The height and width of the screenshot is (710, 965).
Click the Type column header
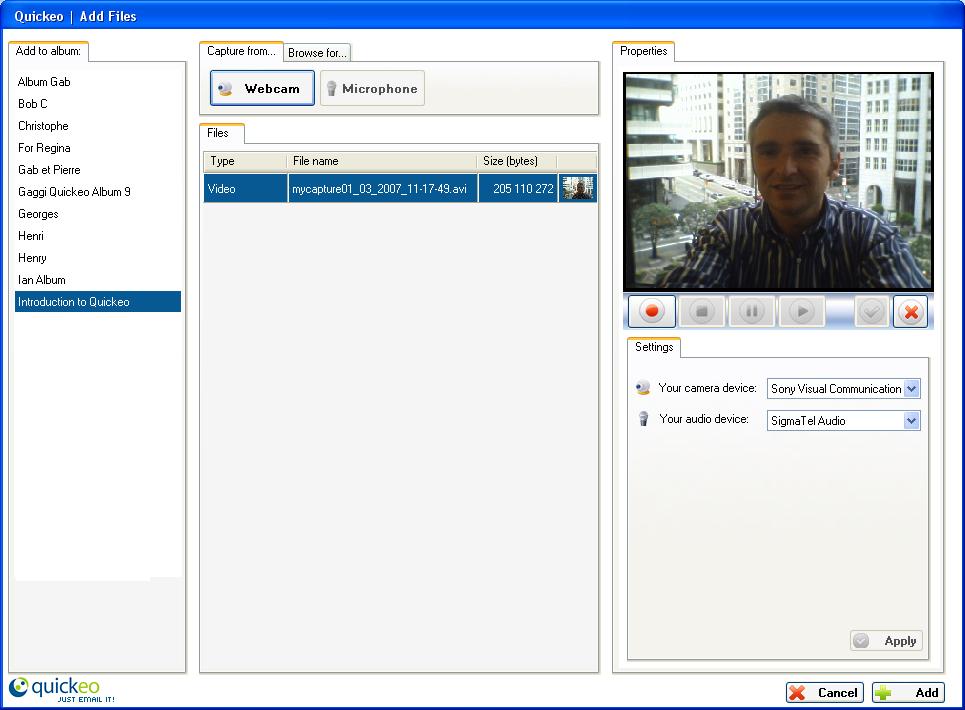pyautogui.click(x=245, y=161)
